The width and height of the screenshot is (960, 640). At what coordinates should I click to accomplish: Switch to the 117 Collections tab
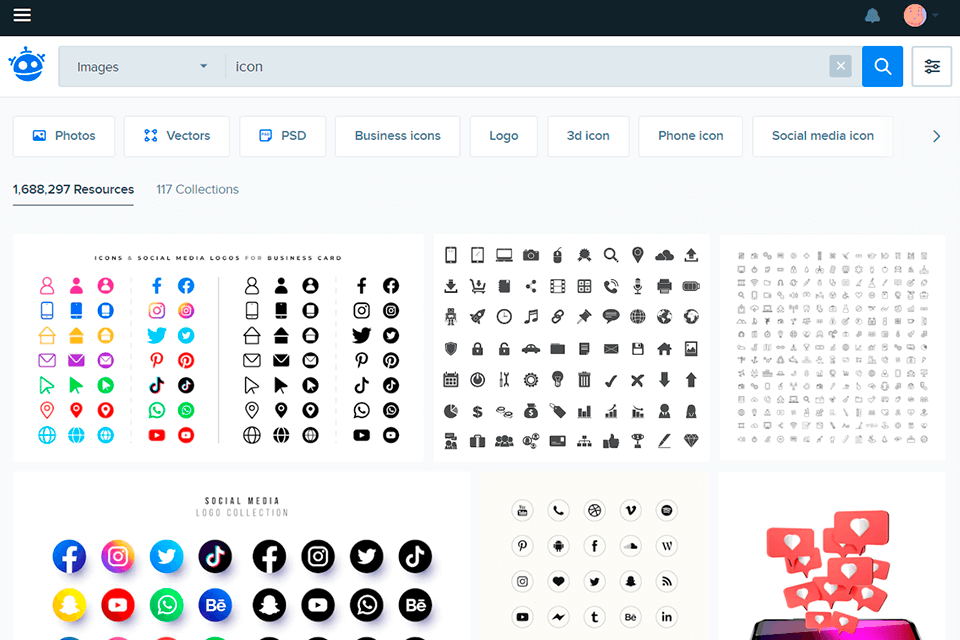coord(197,190)
